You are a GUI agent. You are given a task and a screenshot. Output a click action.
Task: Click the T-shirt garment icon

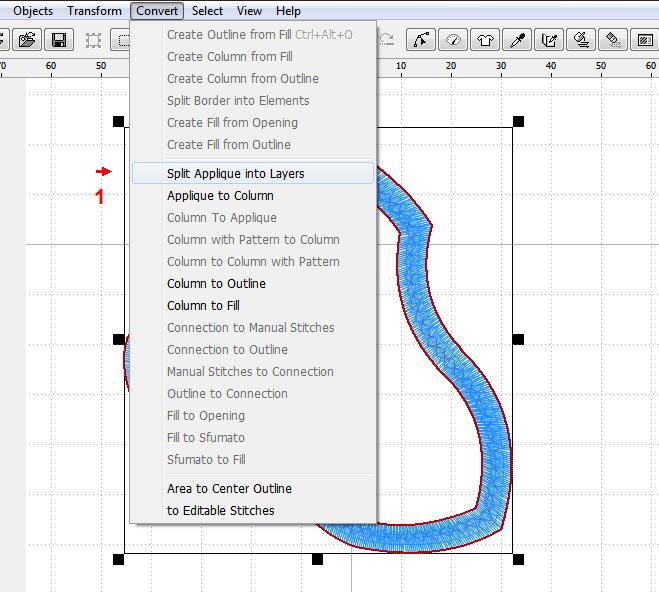[x=486, y=41]
